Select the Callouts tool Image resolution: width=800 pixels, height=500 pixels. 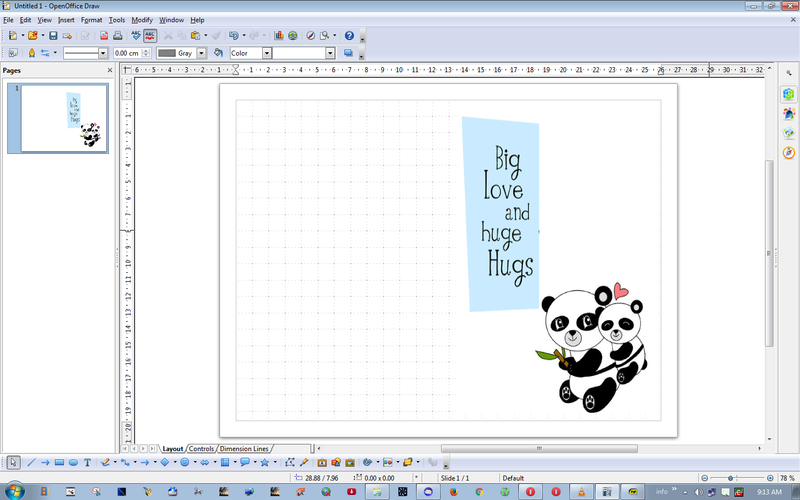click(245, 462)
